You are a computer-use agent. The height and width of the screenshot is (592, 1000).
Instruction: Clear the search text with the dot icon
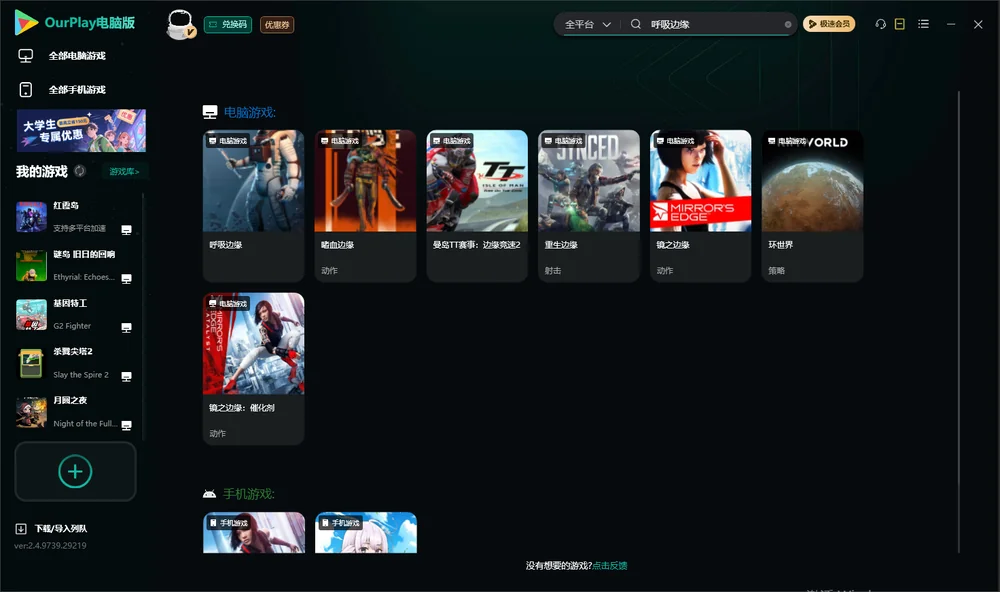788,24
